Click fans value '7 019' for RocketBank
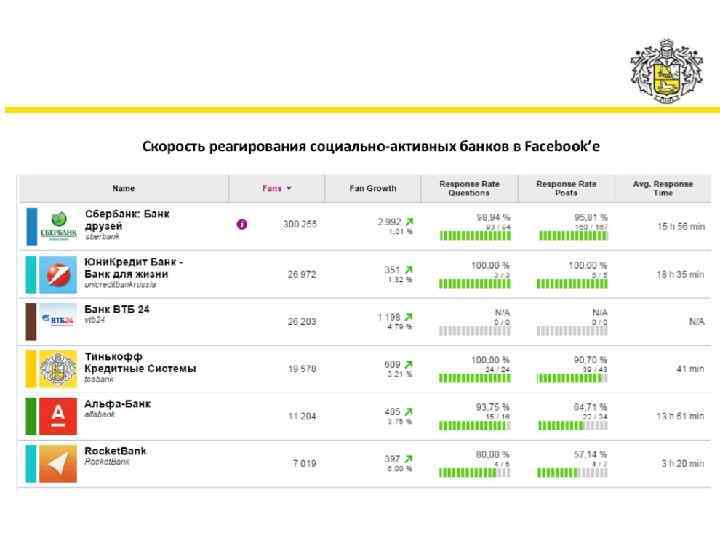 304,463
